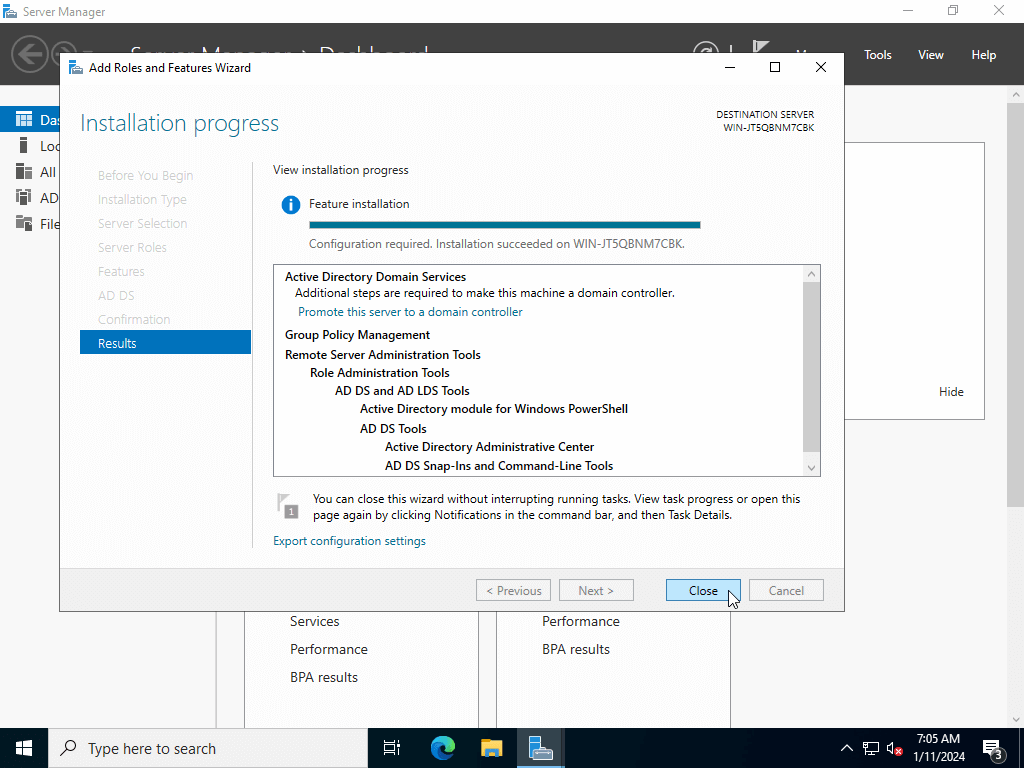
Task: Maximize the Add Roles and Features Wizard
Action: pyautogui.click(x=775, y=67)
